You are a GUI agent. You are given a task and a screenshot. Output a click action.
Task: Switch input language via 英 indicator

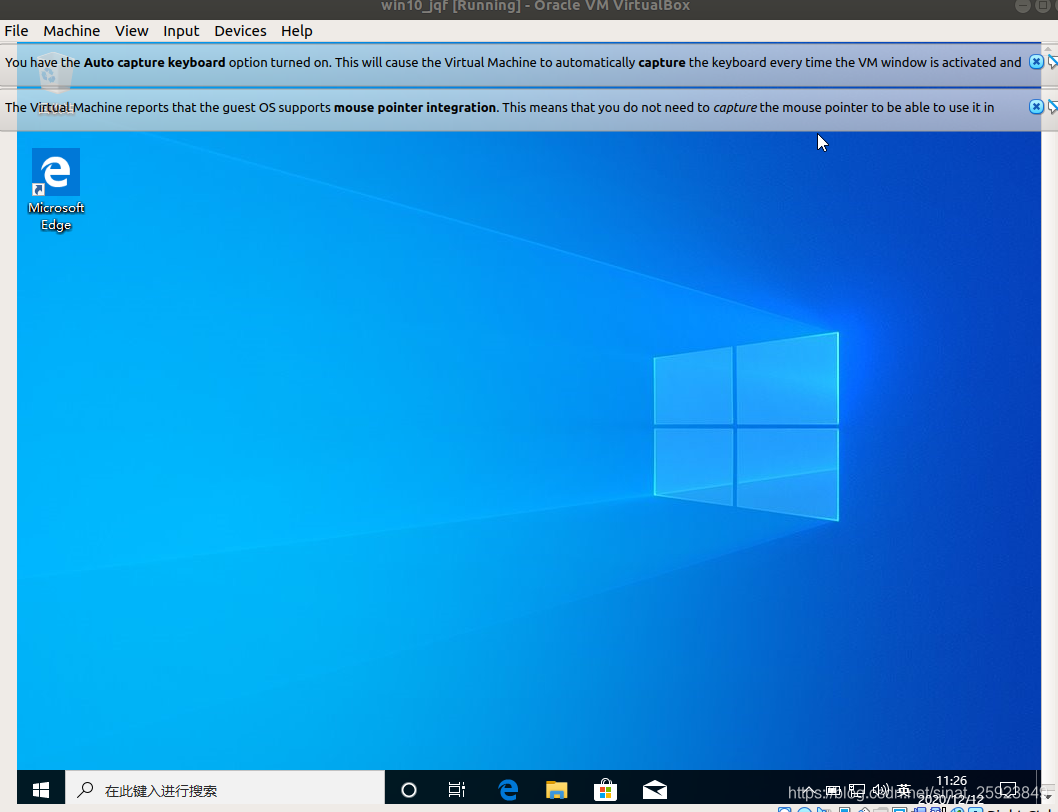(x=904, y=790)
